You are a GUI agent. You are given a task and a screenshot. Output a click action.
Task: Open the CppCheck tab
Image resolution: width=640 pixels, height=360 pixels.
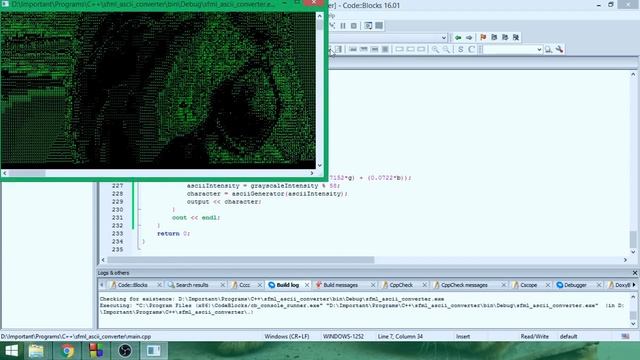click(x=400, y=285)
